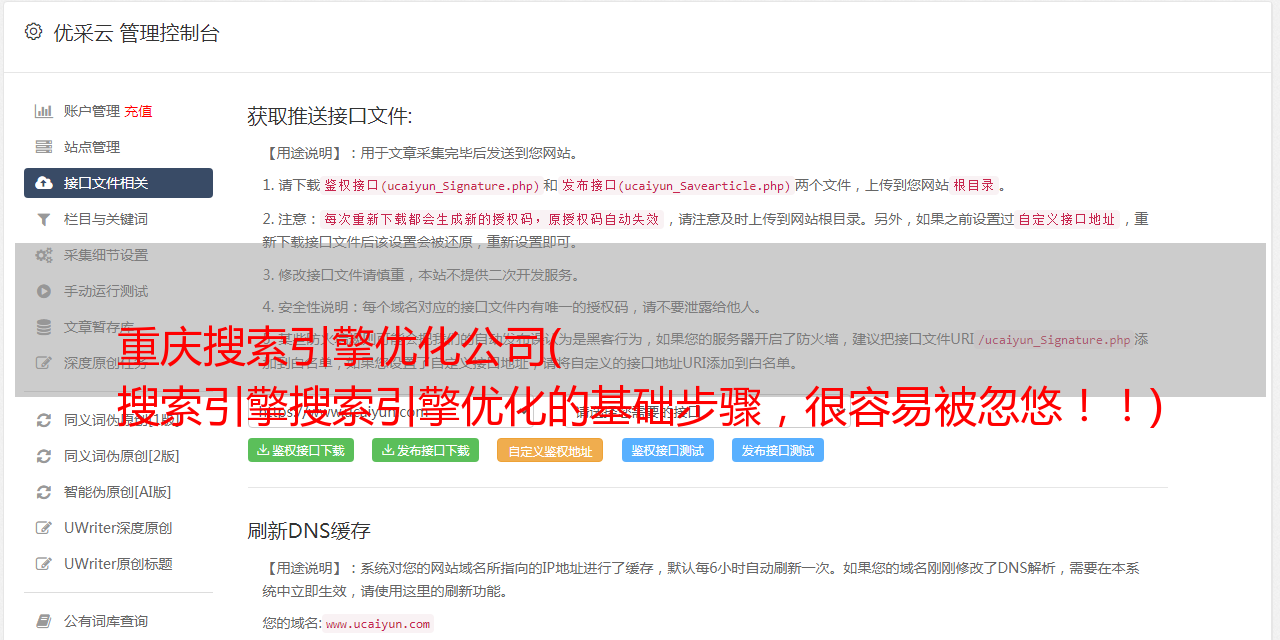The image size is (1280, 640).
Task: Open 站点管理 via its server icon
Action: point(44,147)
